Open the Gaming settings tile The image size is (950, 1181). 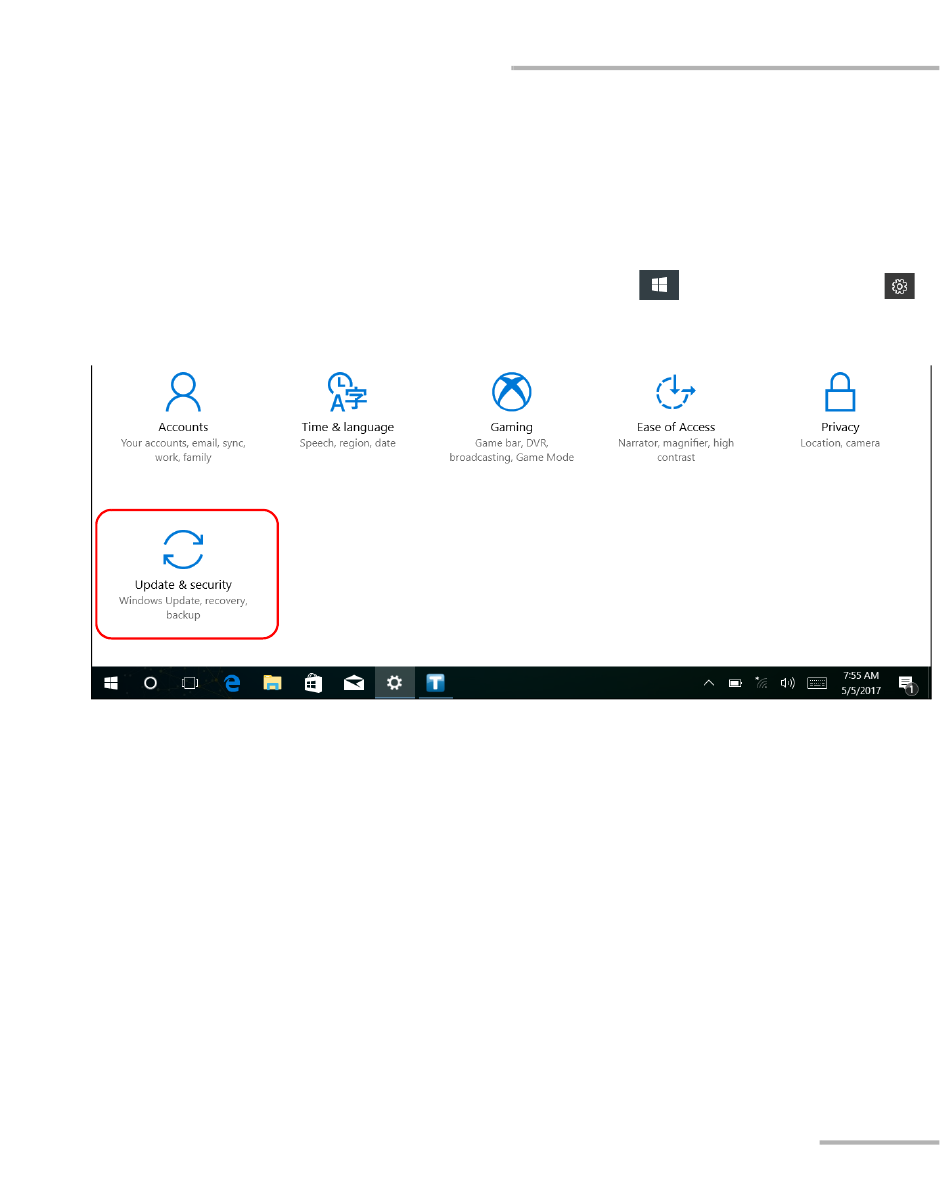(512, 417)
